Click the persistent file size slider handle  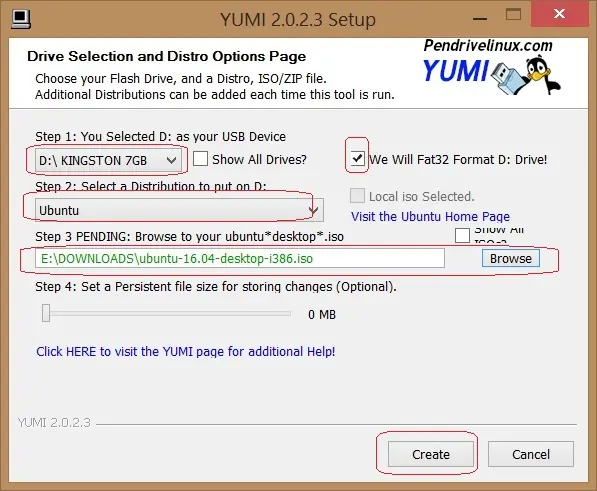(46, 313)
